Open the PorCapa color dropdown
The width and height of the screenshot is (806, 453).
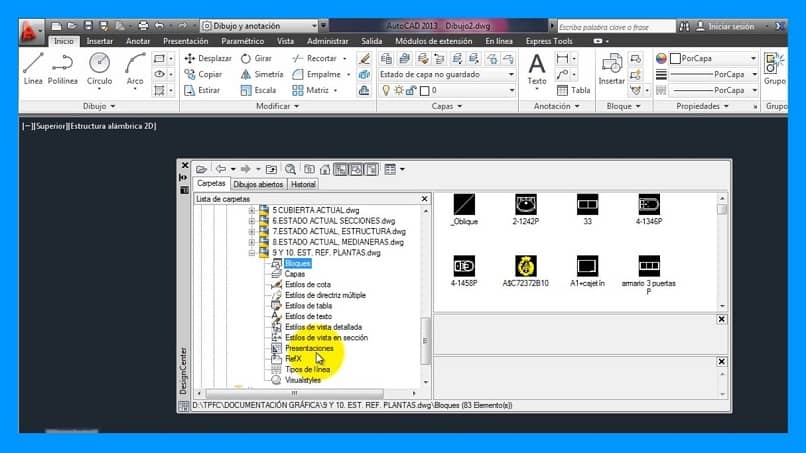point(754,59)
